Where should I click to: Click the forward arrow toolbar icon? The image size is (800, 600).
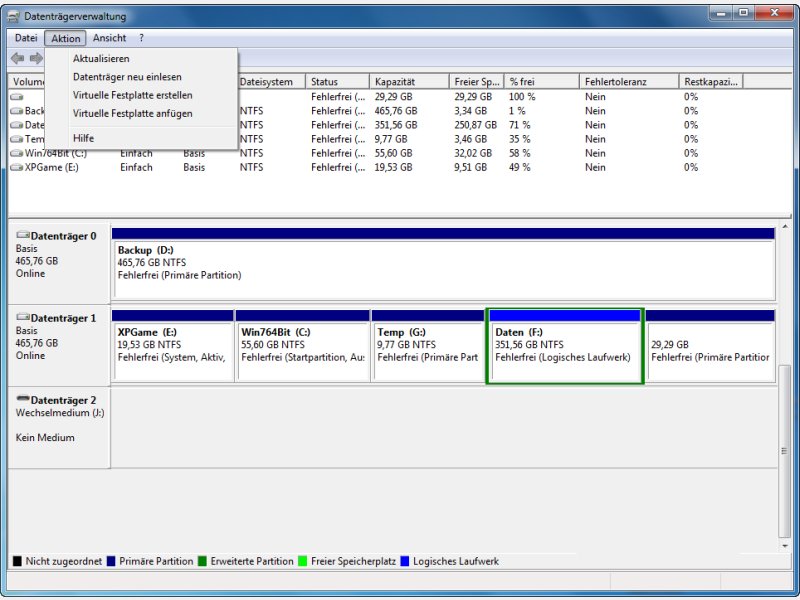pos(36,58)
